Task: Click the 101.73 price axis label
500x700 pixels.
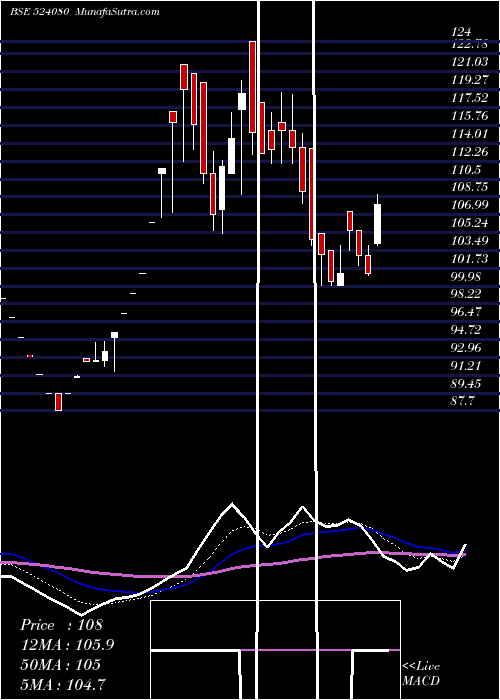Action: coord(470,258)
